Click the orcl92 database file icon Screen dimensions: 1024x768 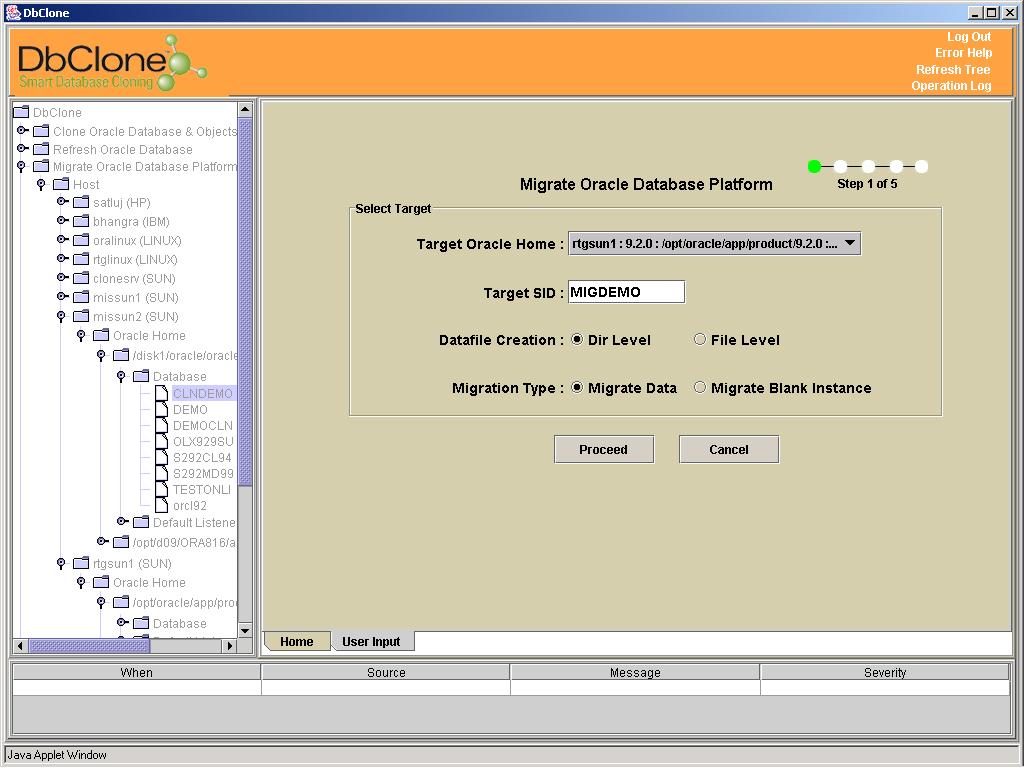click(x=161, y=505)
